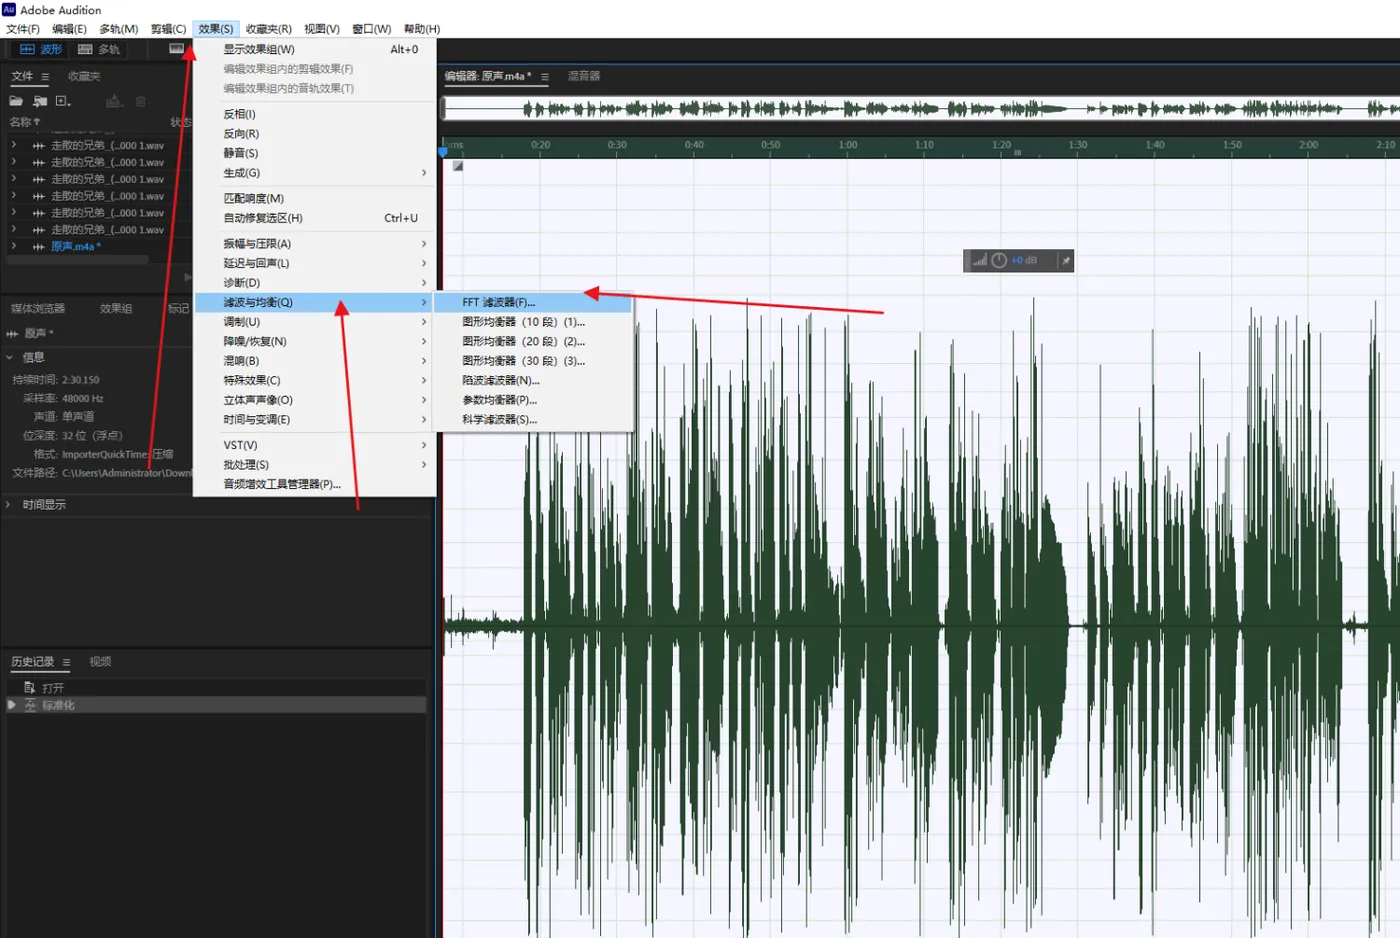
Task: Open the 视图(V) menu
Action: [322, 29]
